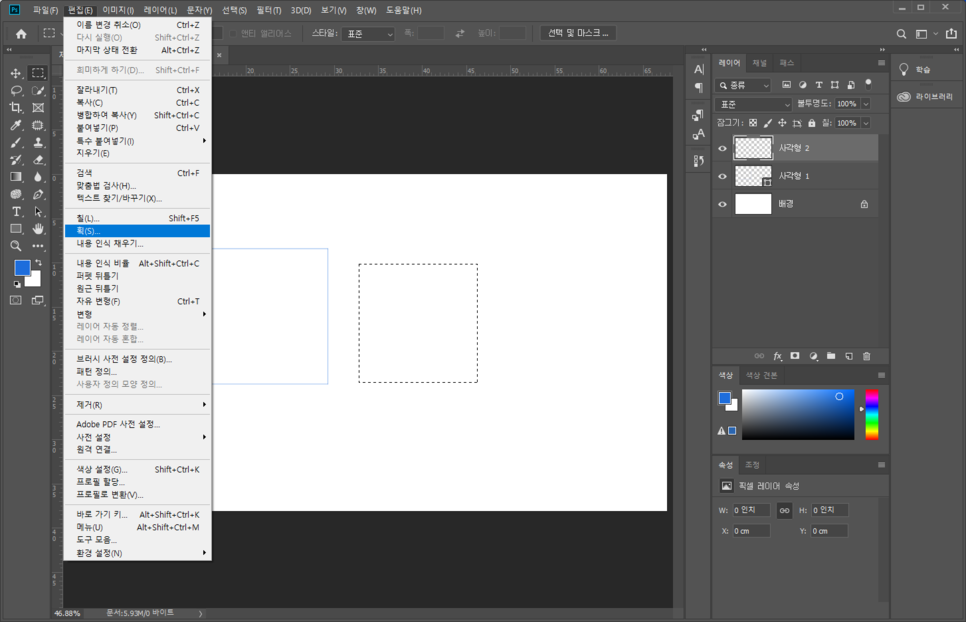Image resolution: width=966 pixels, height=622 pixels.
Task: Click the 선택 및 마스크 button
Action: point(578,33)
